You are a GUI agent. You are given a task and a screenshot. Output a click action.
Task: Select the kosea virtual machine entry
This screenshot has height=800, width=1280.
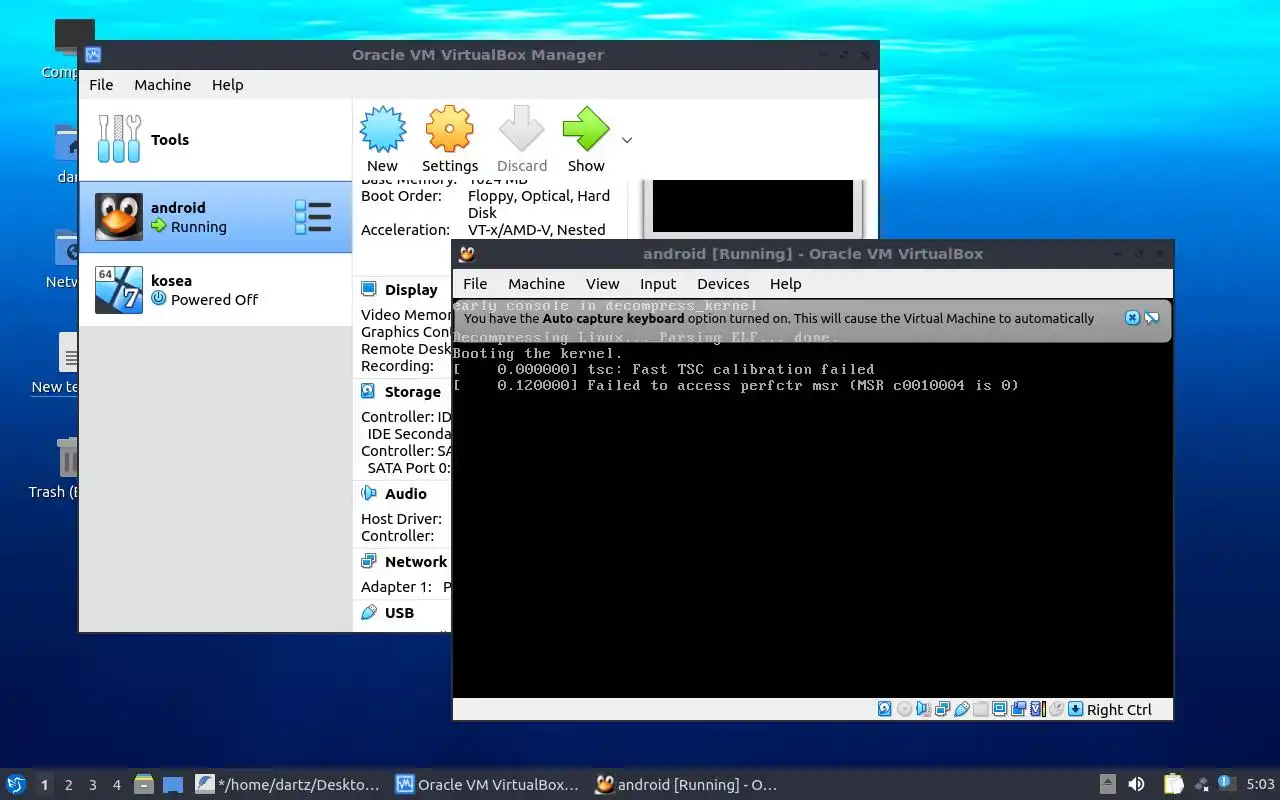point(215,290)
